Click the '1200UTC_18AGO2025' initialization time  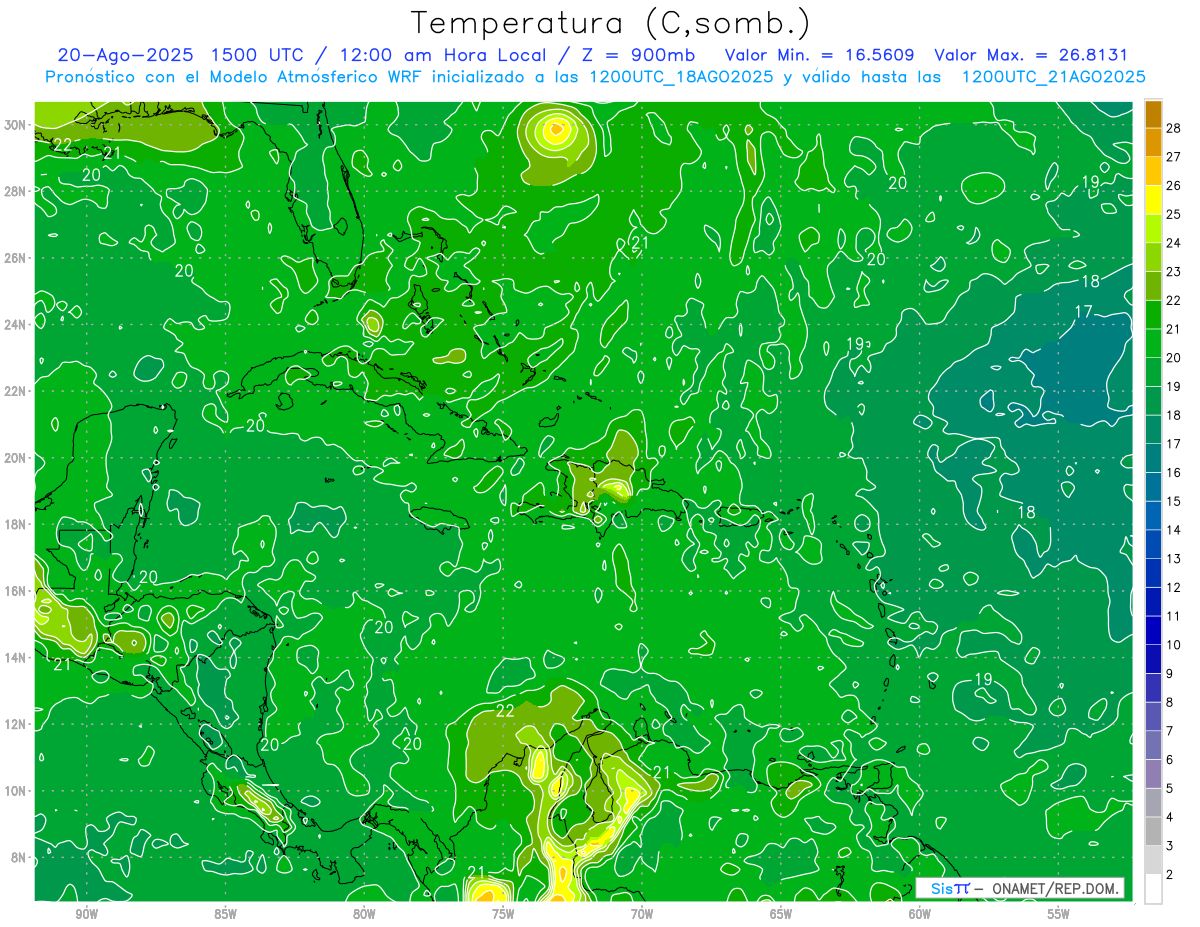pos(683,77)
